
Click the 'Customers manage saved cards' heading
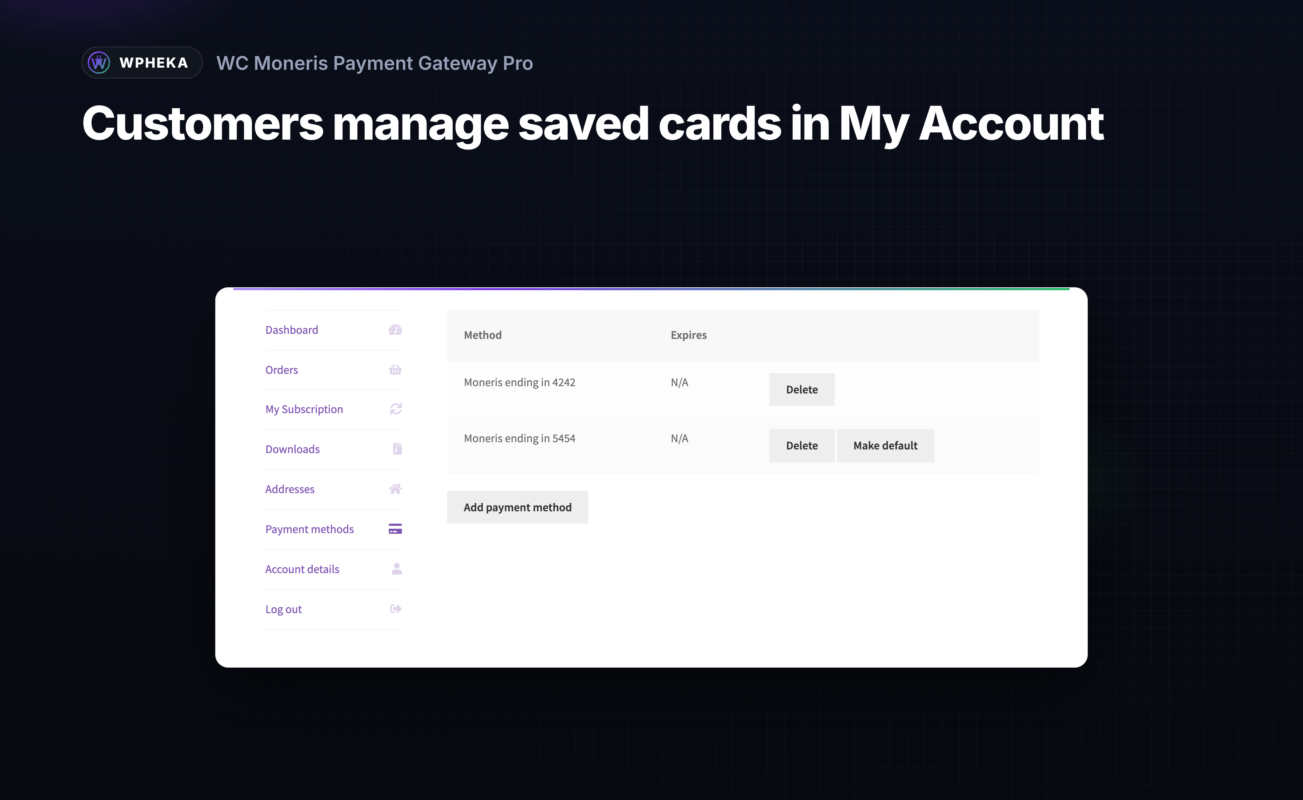click(593, 123)
